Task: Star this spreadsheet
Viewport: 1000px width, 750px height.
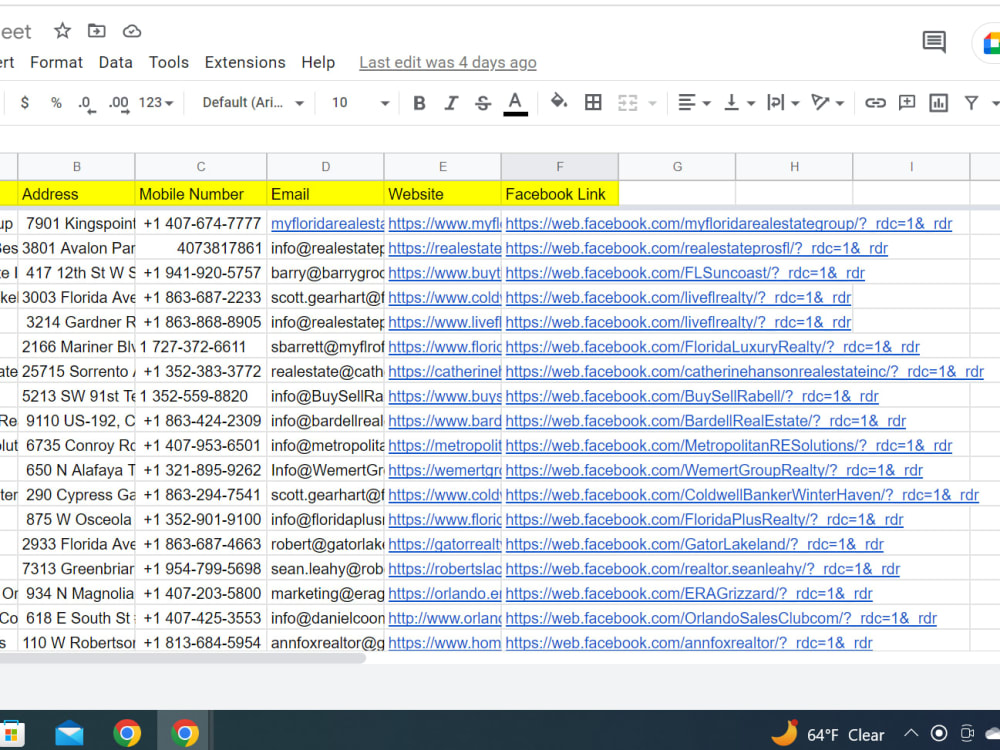Action: pos(62,31)
